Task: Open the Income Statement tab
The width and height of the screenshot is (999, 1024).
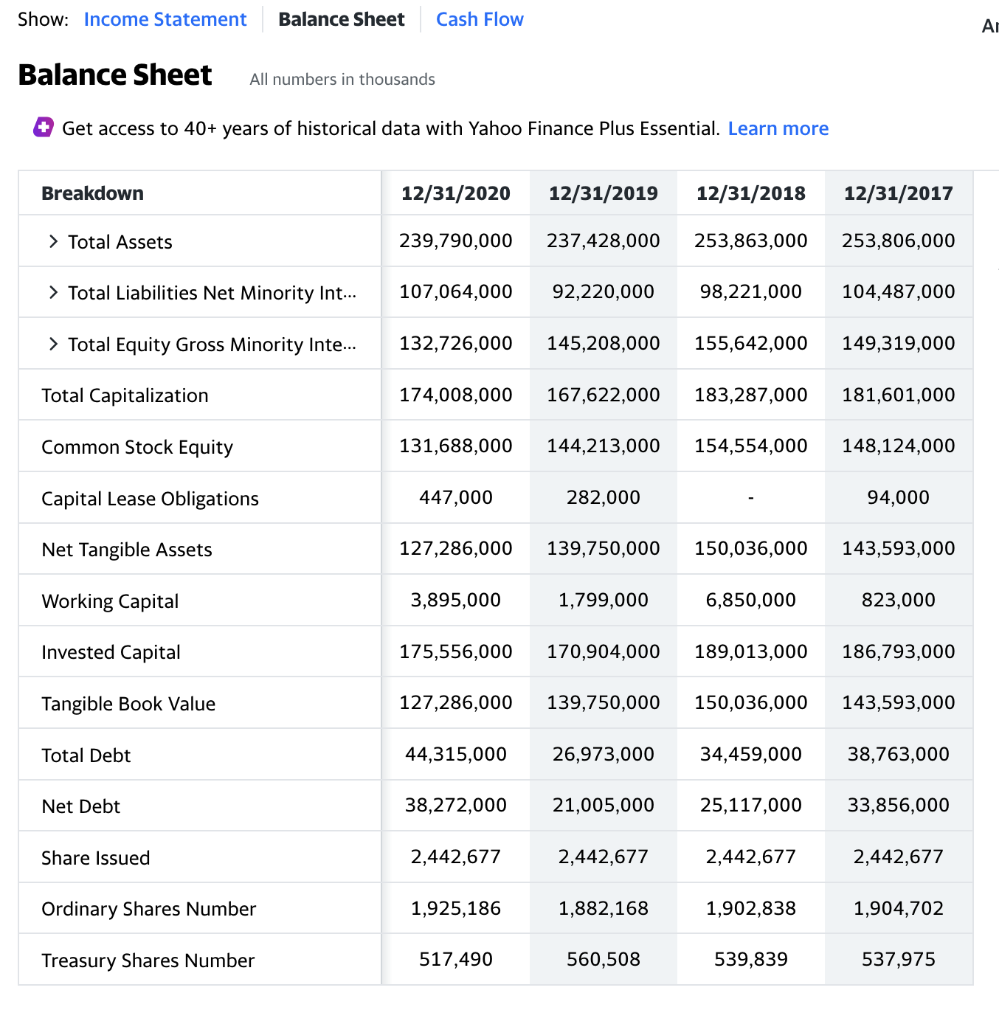Action: [165, 20]
